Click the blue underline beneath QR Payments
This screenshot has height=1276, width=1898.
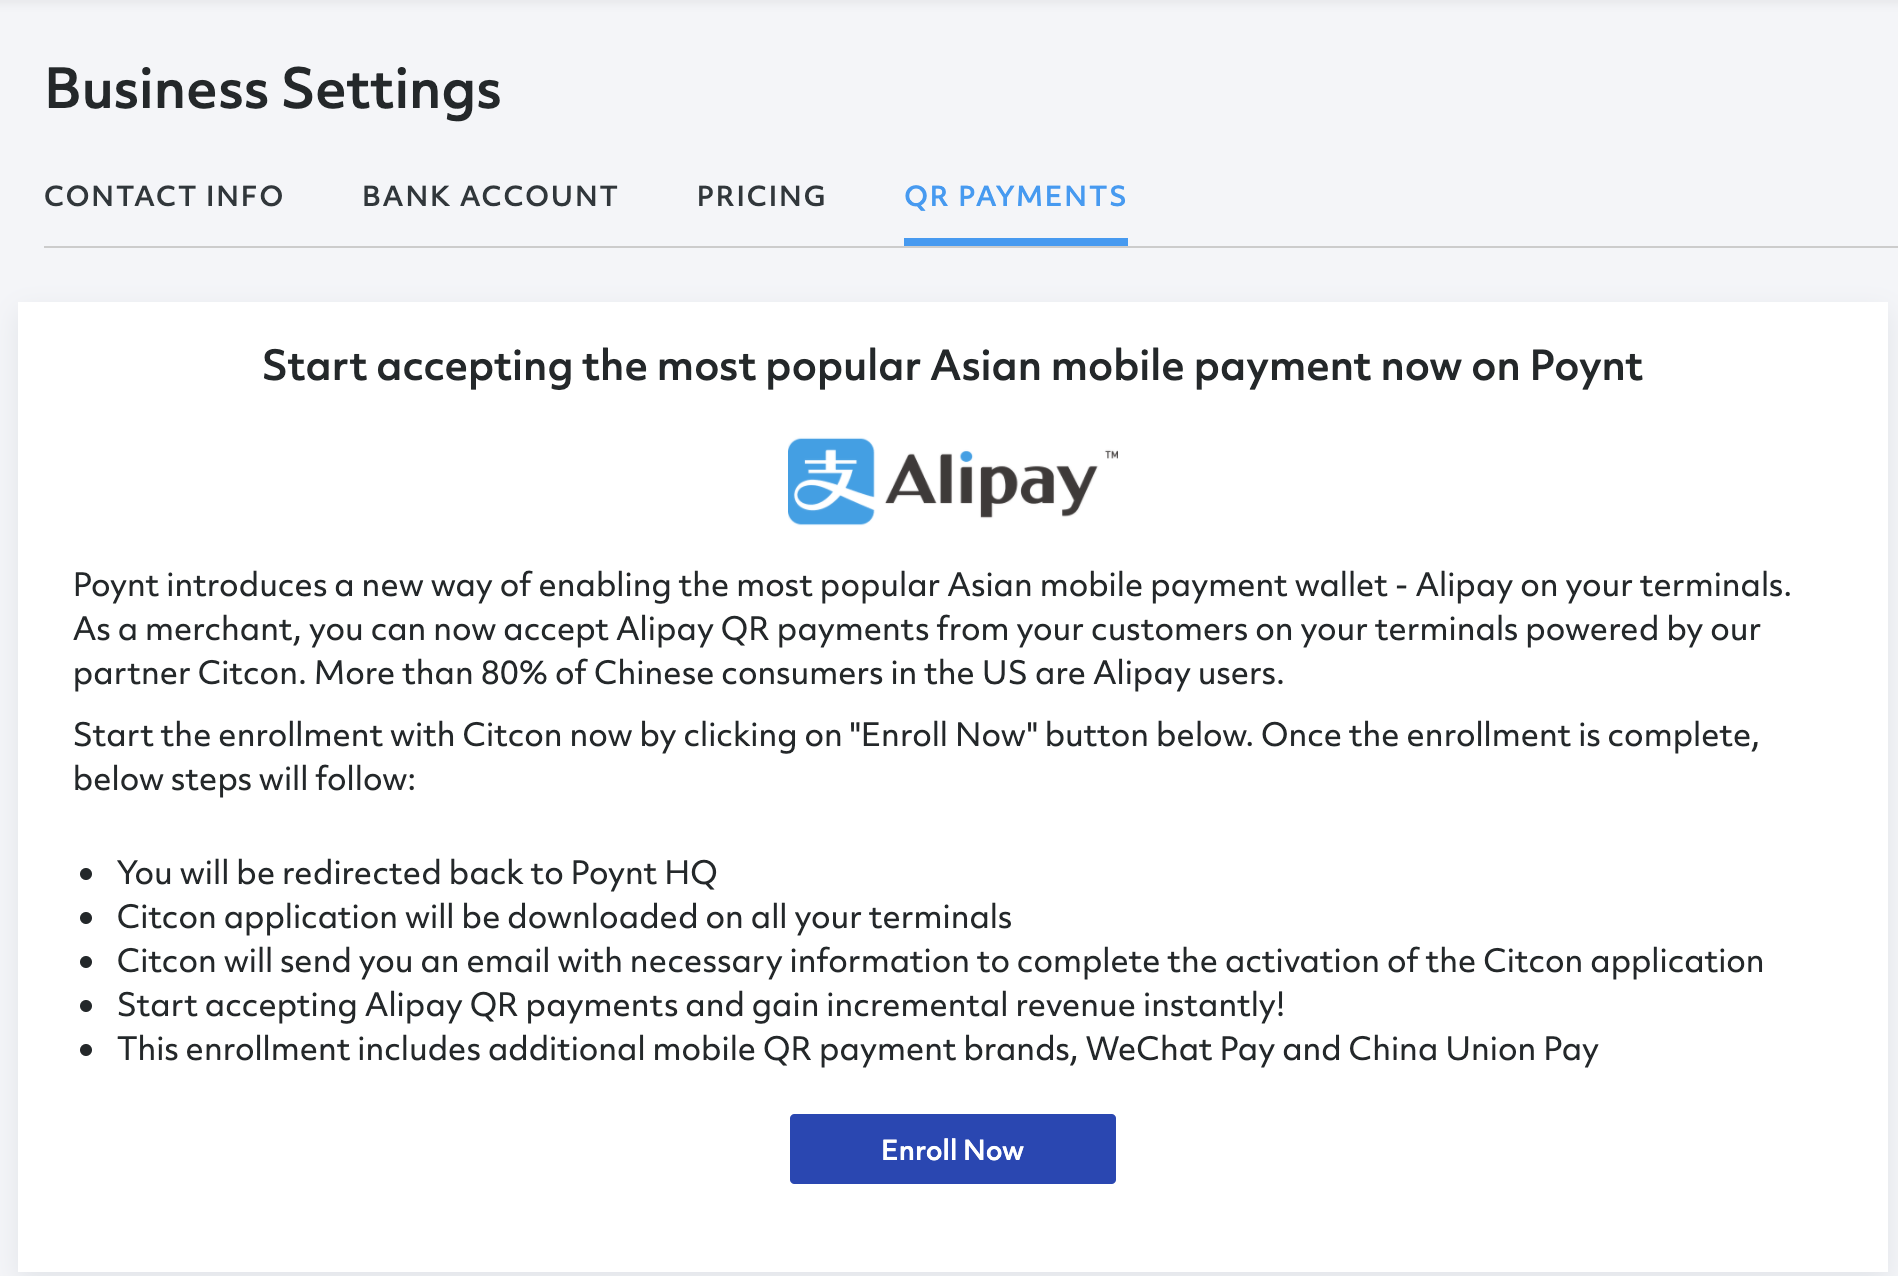click(x=1015, y=242)
